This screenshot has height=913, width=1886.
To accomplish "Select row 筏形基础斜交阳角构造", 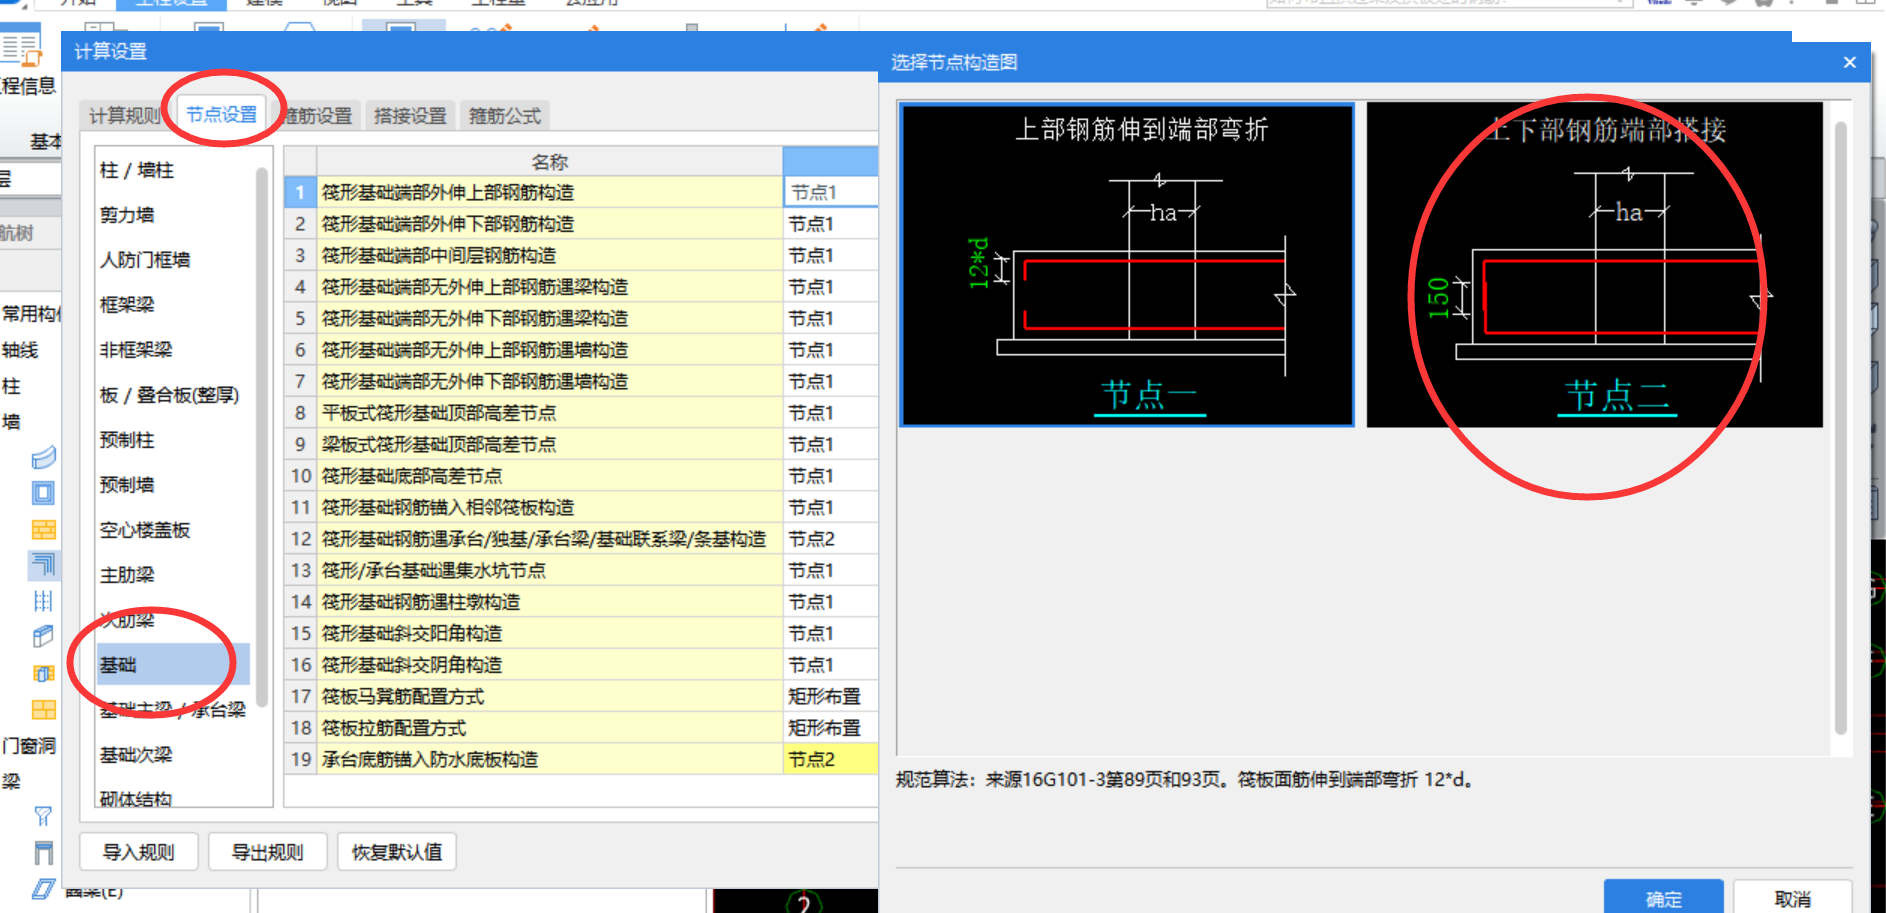I will [549, 633].
